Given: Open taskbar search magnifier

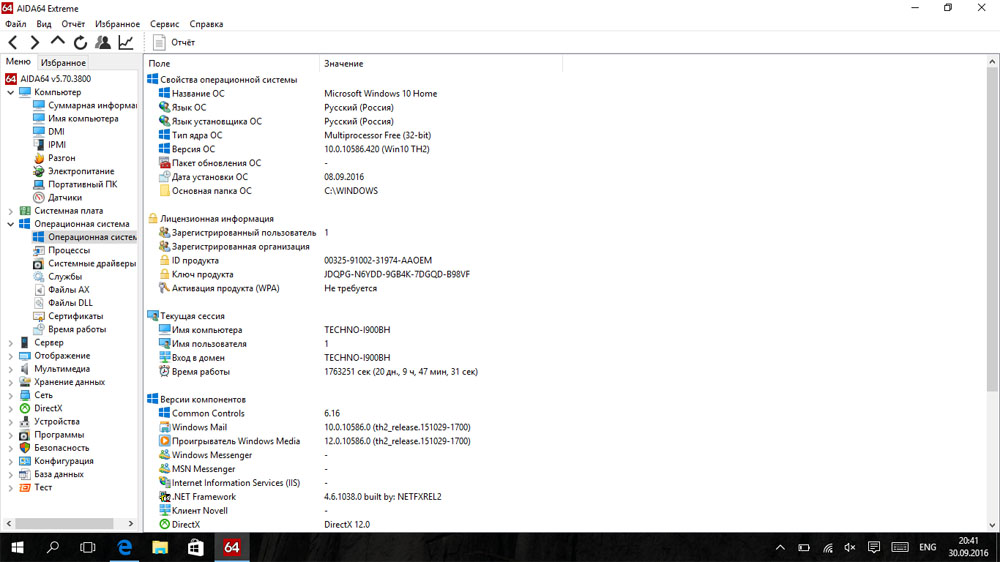Looking at the screenshot, I should pos(53,547).
